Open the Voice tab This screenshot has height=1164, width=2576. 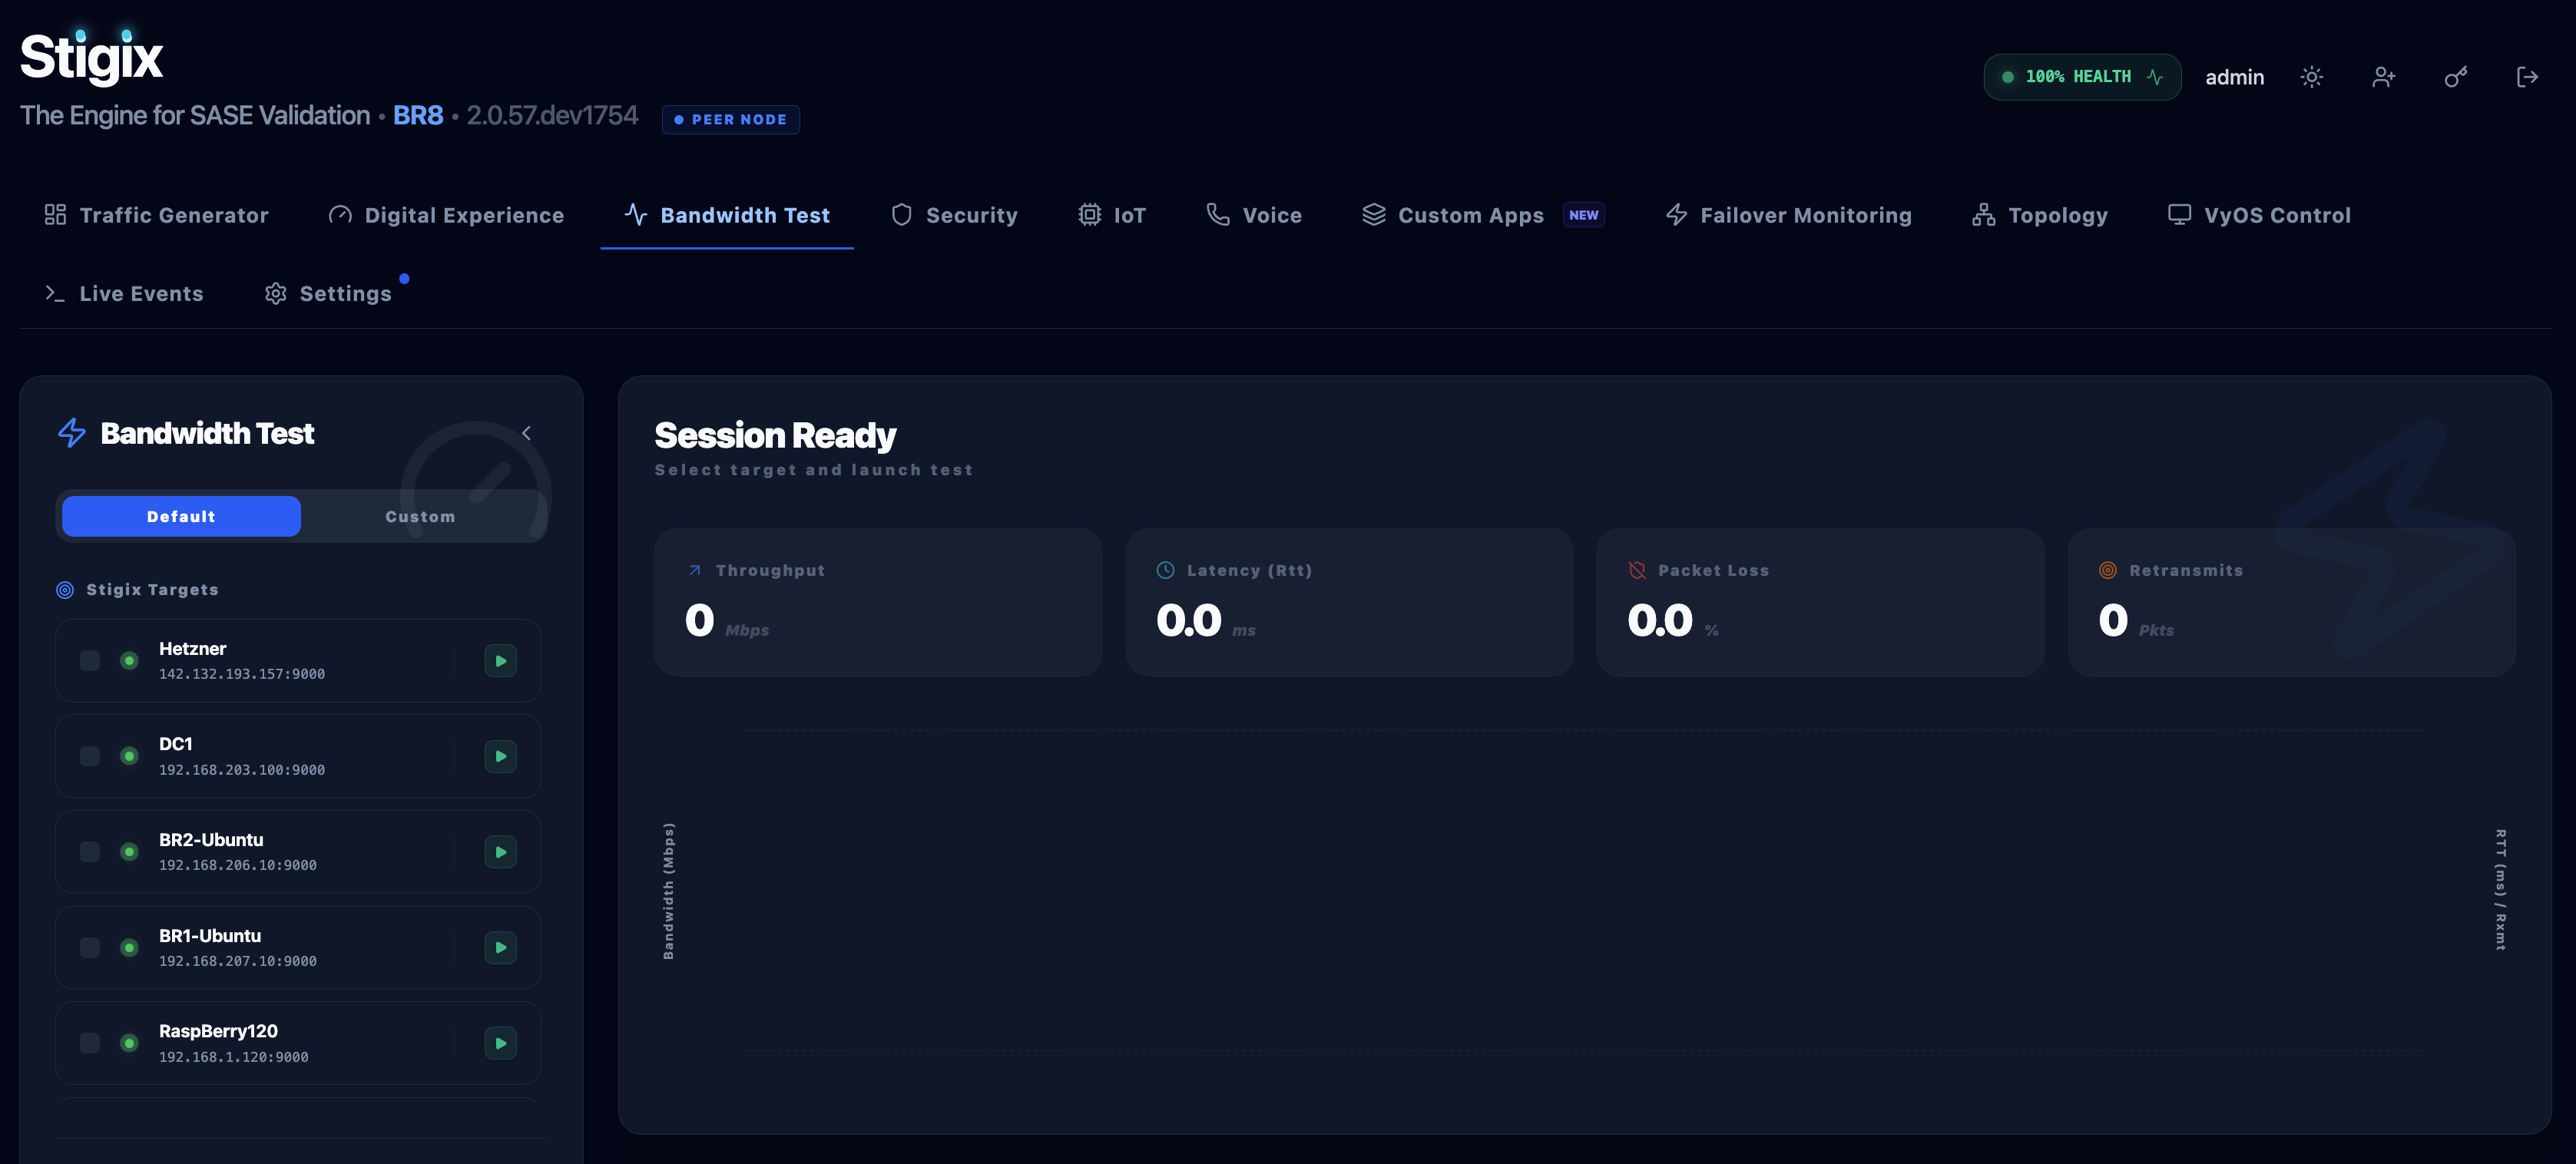tap(1254, 215)
